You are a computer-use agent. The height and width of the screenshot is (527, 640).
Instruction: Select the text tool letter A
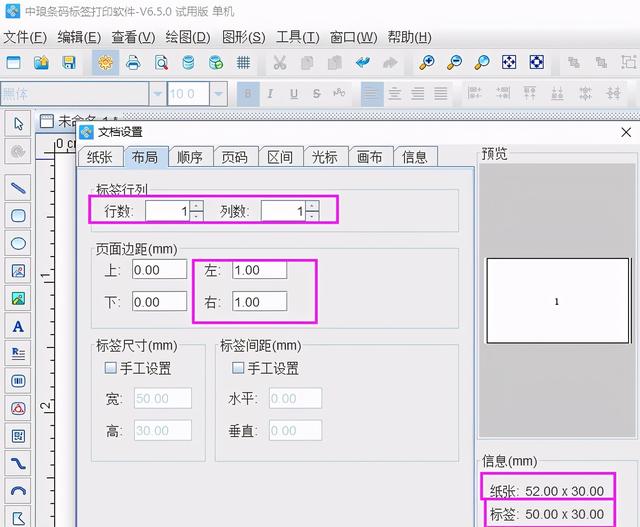[18, 326]
